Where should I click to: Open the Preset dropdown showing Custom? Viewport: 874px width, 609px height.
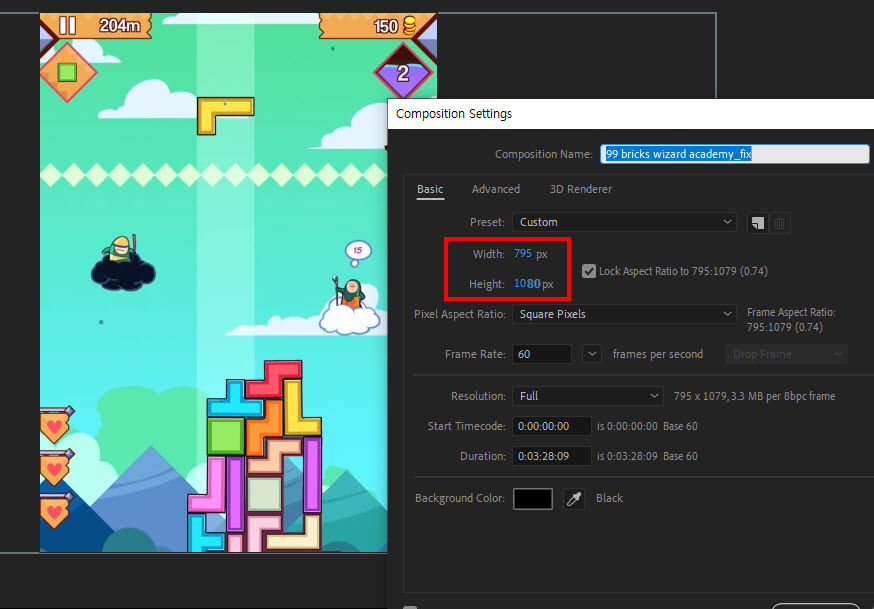coord(624,222)
